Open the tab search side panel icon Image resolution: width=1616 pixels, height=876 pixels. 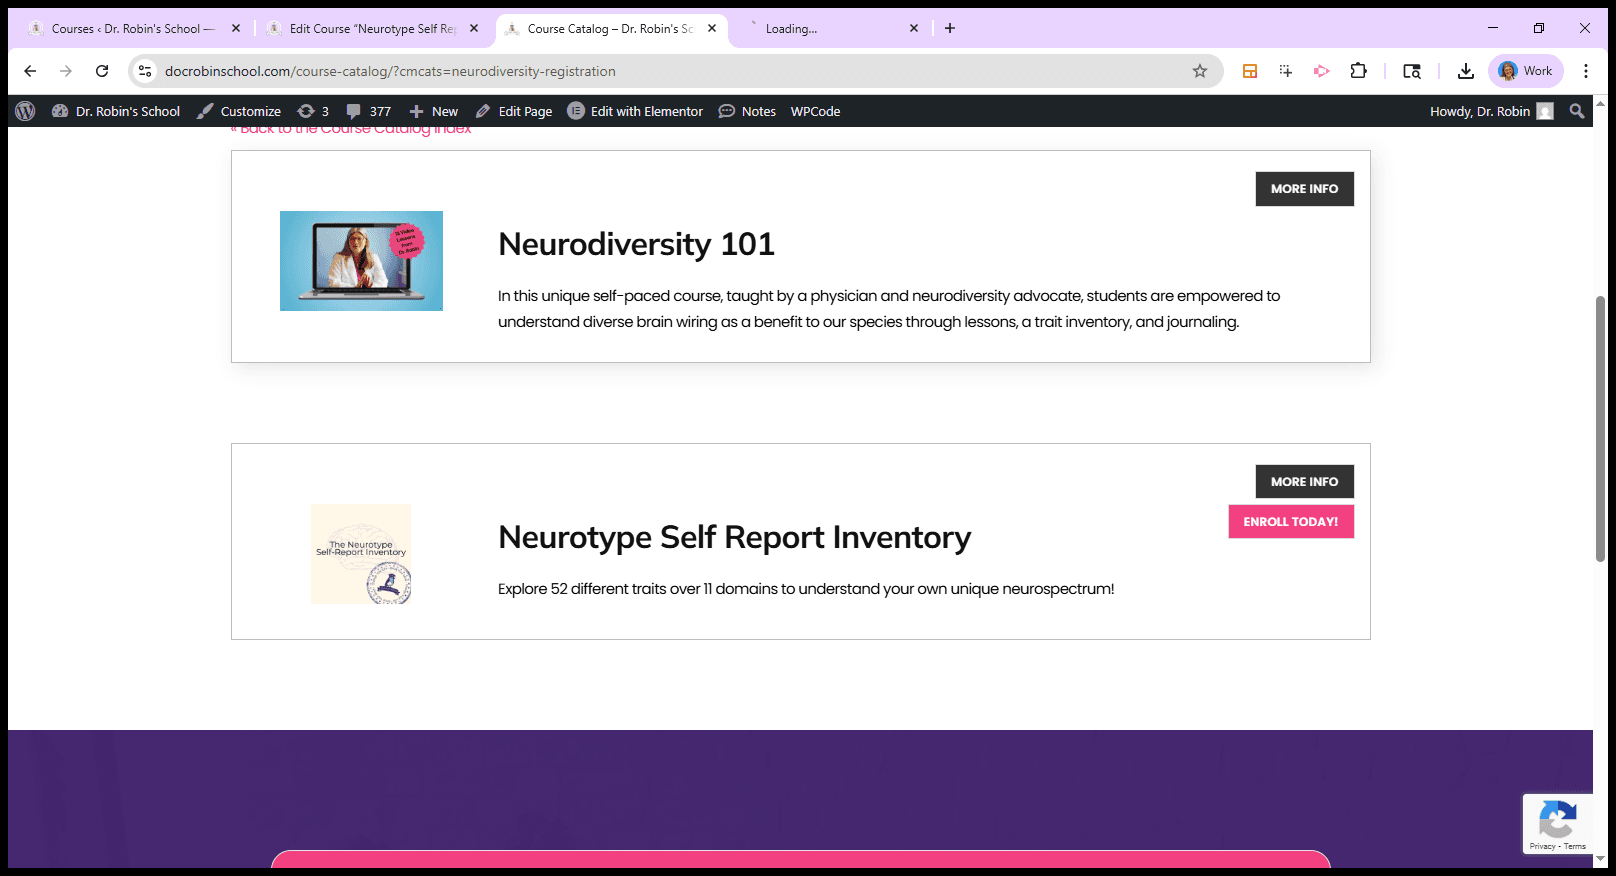click(1412, 71)
